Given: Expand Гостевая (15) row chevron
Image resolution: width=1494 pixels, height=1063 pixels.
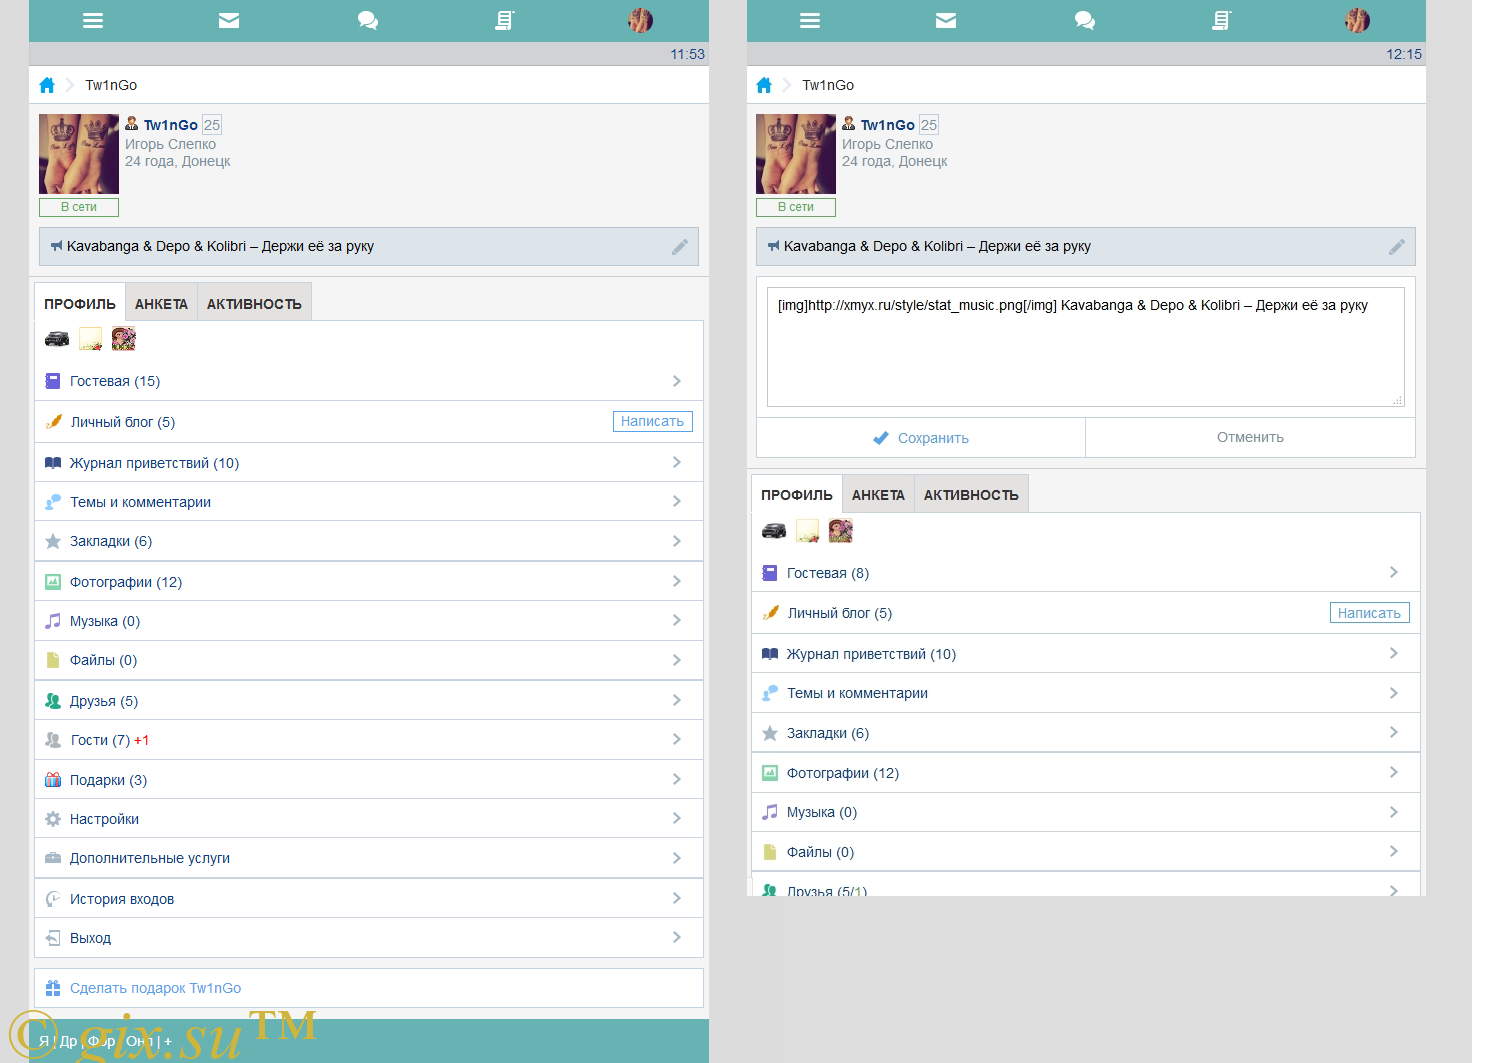Looking at the screenshot, I should click(677, 381).
